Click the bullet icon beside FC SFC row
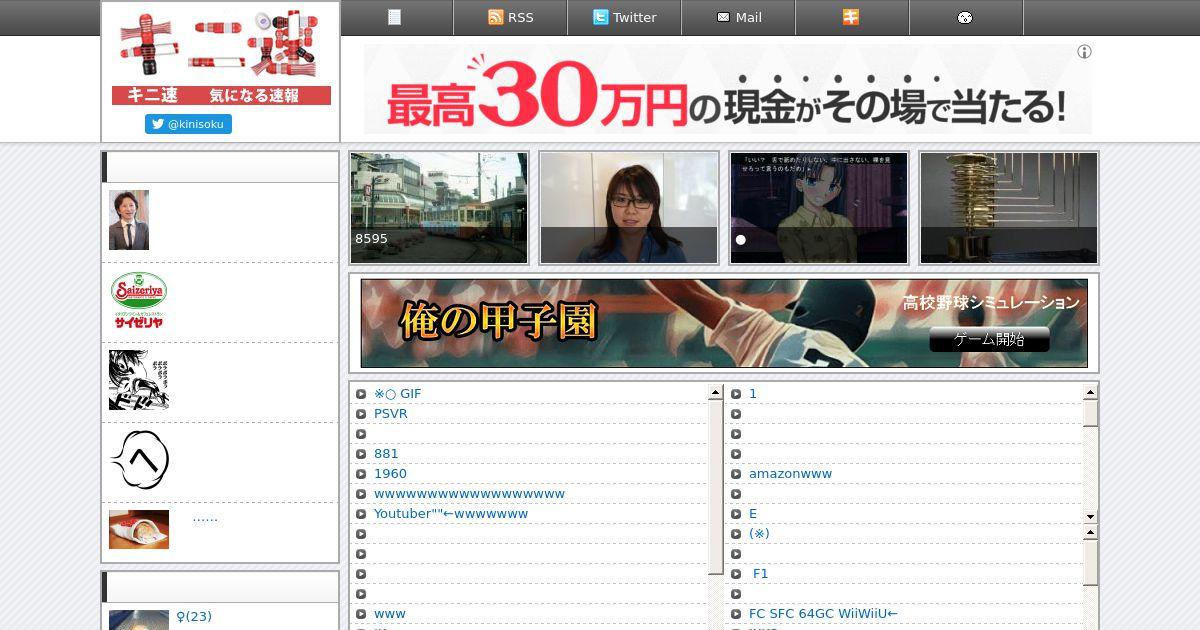Viewport: 1200px width, 630px height. [x=736, y=614]
